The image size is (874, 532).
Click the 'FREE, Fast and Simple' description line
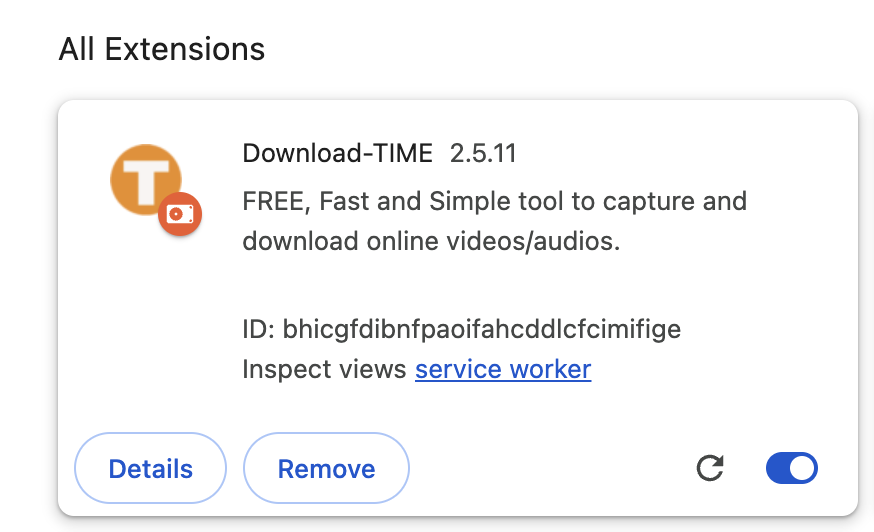click(494, 201)
